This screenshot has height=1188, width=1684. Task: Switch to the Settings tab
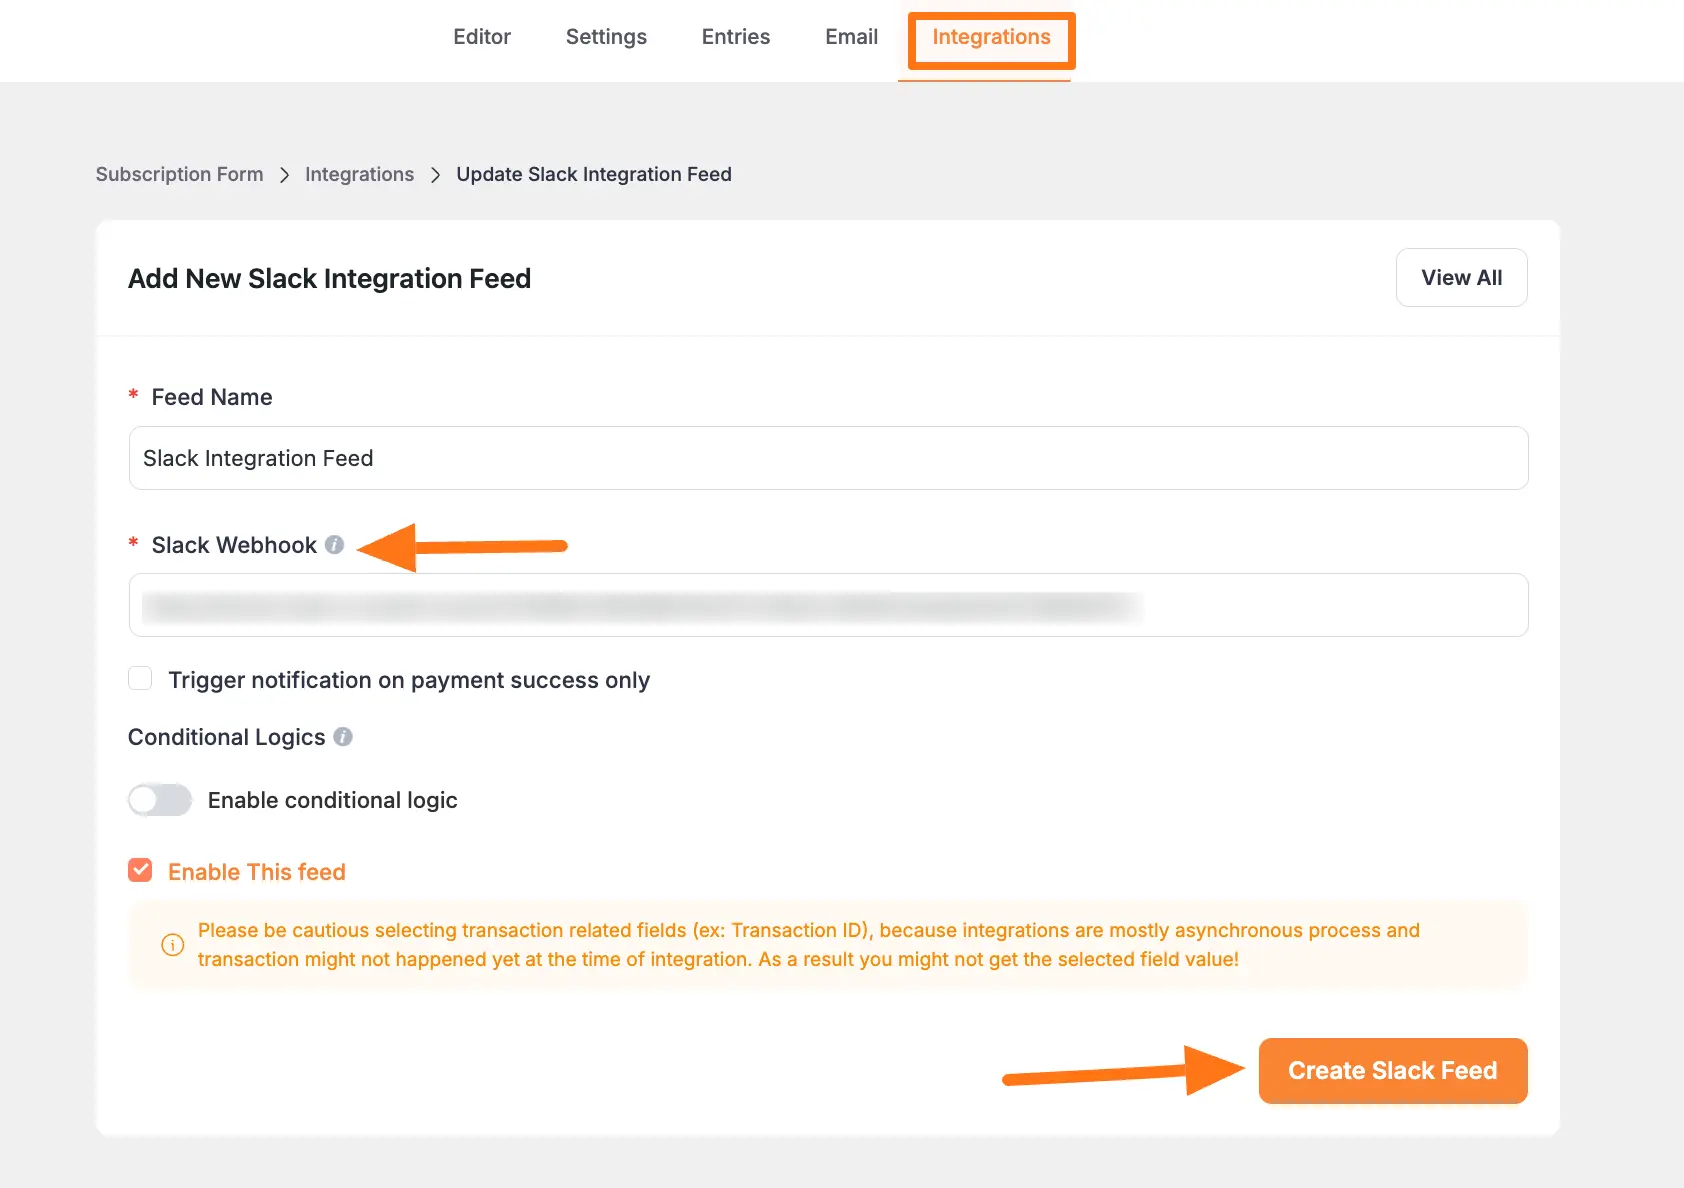(x=606, y=37)
